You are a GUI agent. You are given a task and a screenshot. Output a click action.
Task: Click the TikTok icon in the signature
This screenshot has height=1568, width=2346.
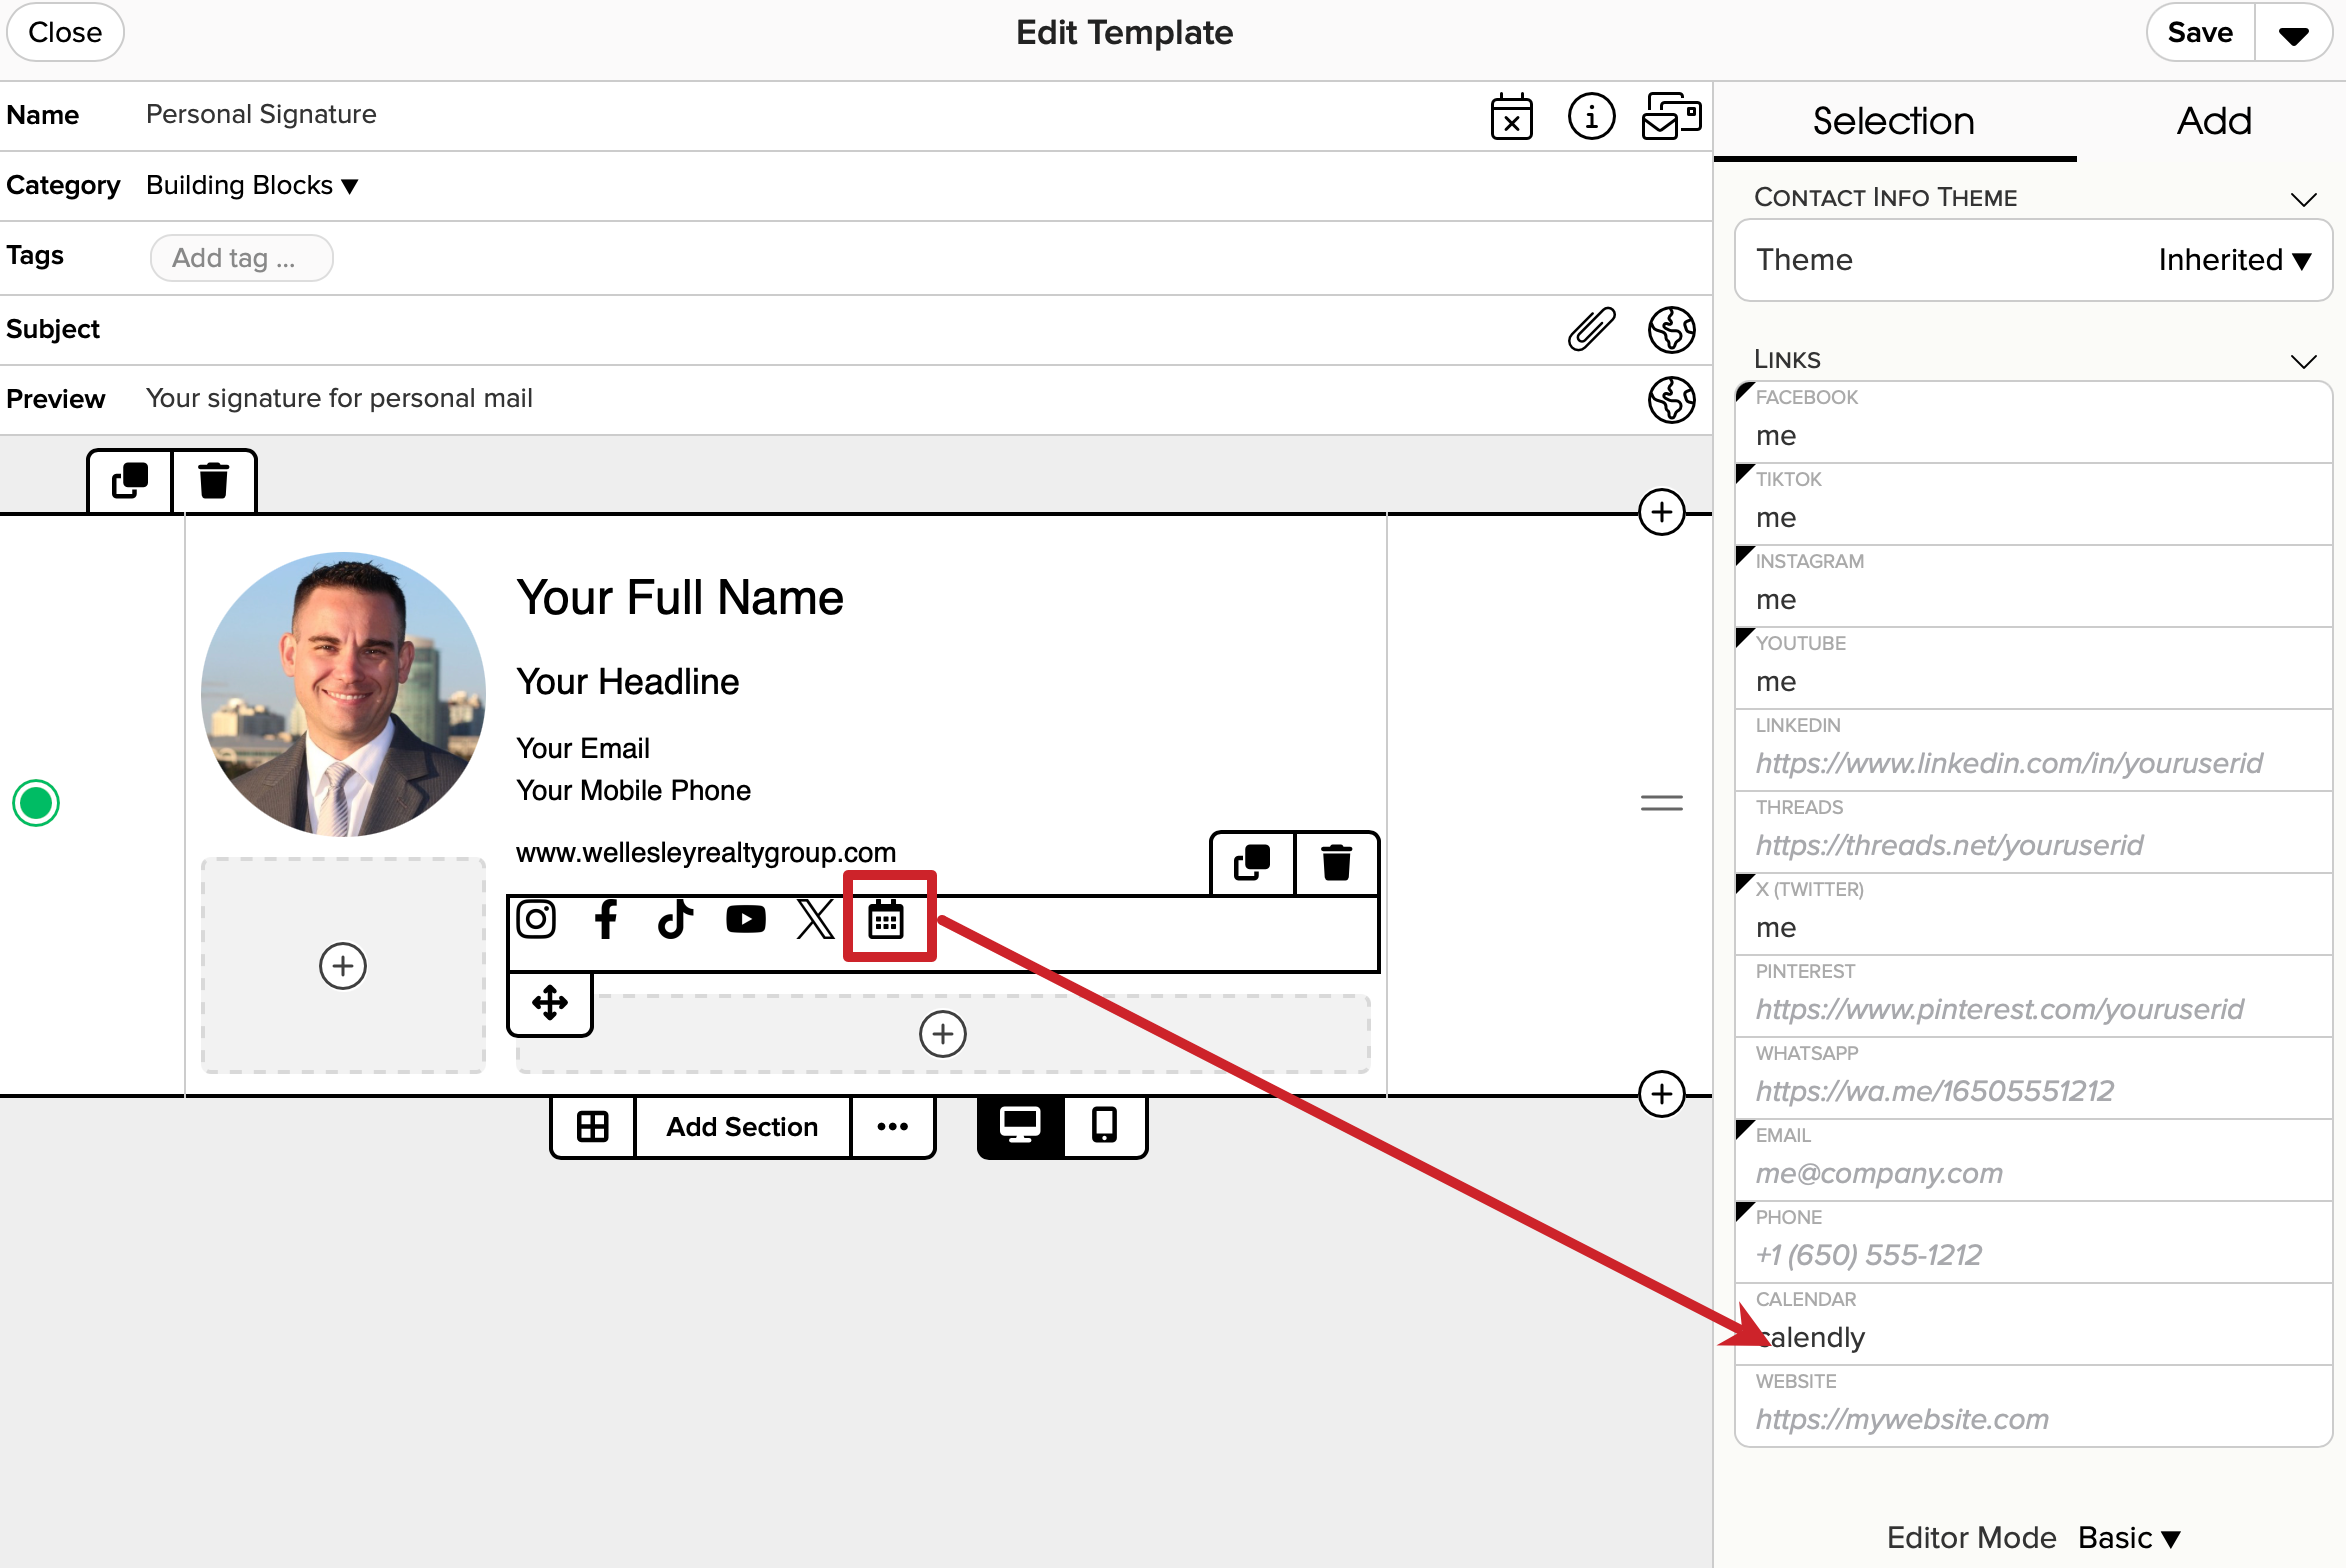[676, 919]
